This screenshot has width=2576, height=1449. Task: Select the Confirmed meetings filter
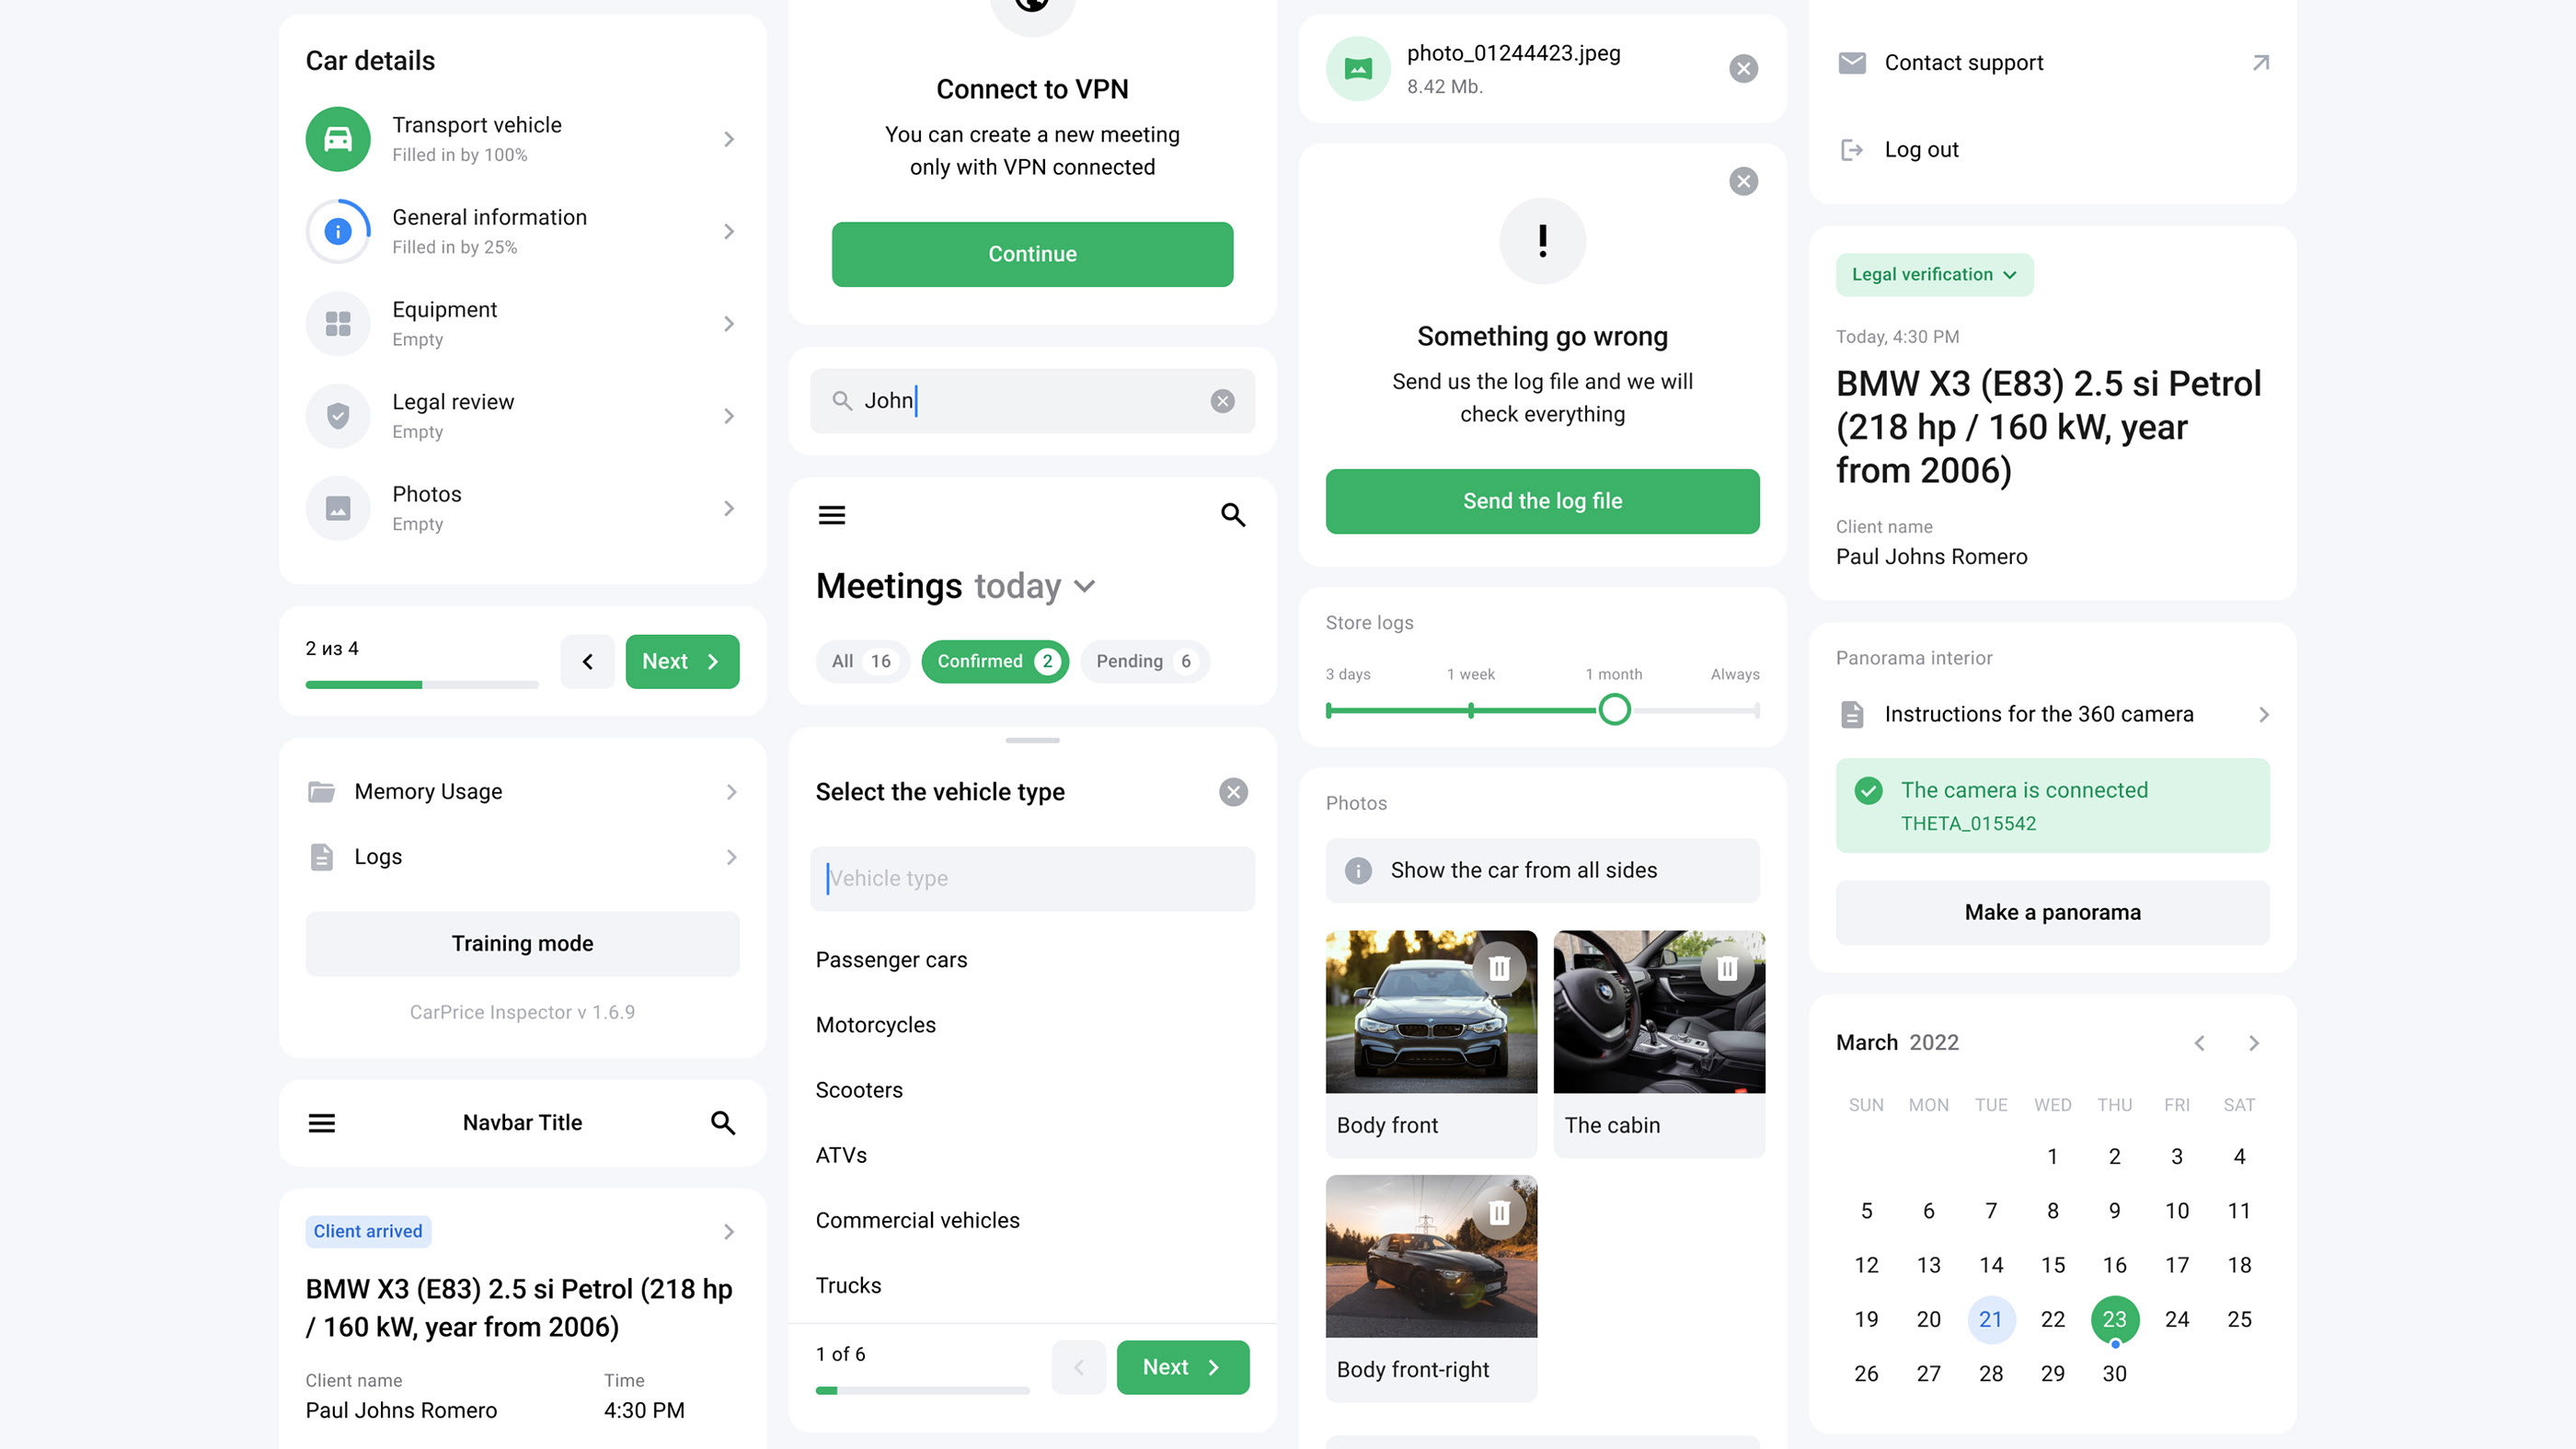tap(995, 661)
